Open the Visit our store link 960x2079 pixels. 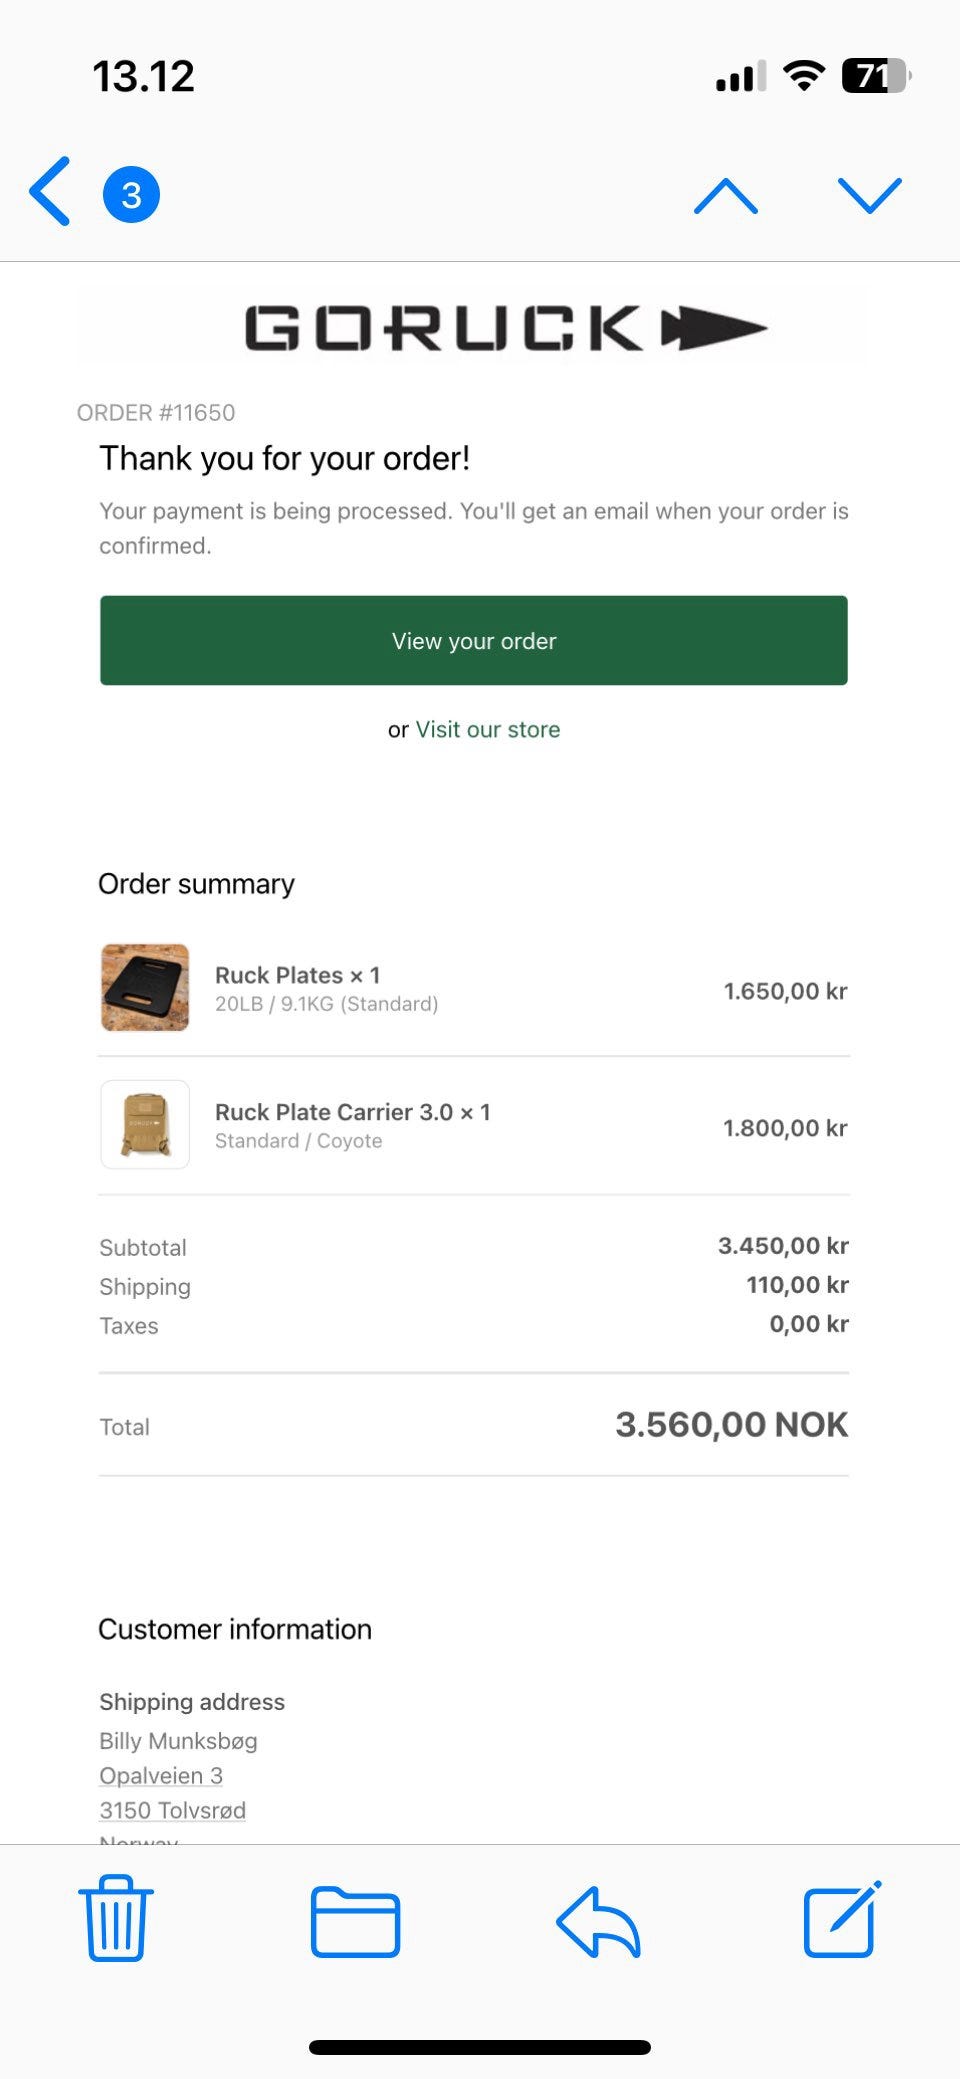488,730
